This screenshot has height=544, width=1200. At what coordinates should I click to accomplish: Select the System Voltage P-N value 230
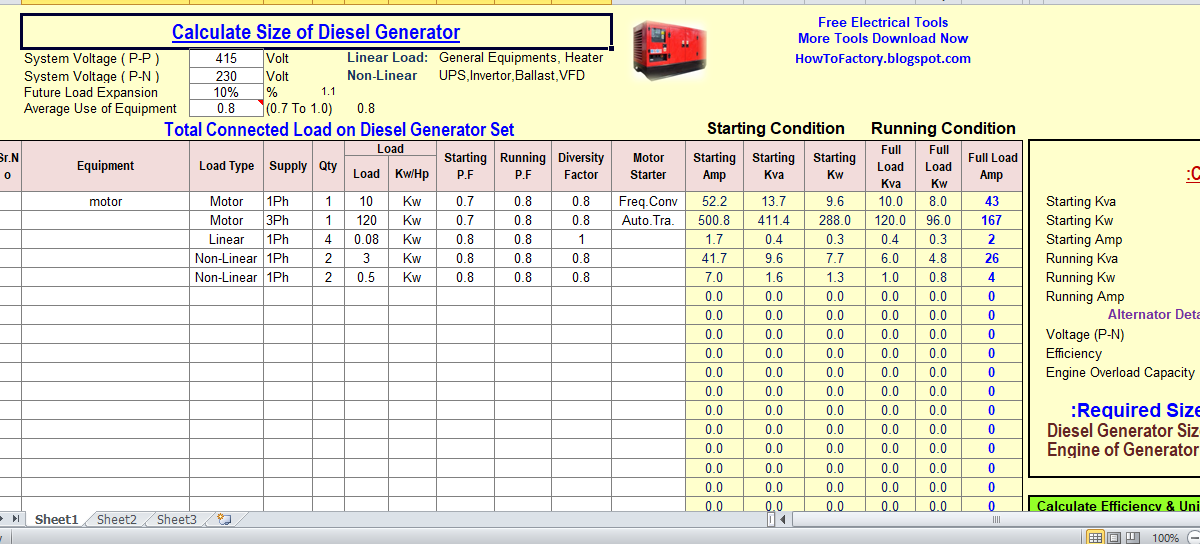[226, 76]
